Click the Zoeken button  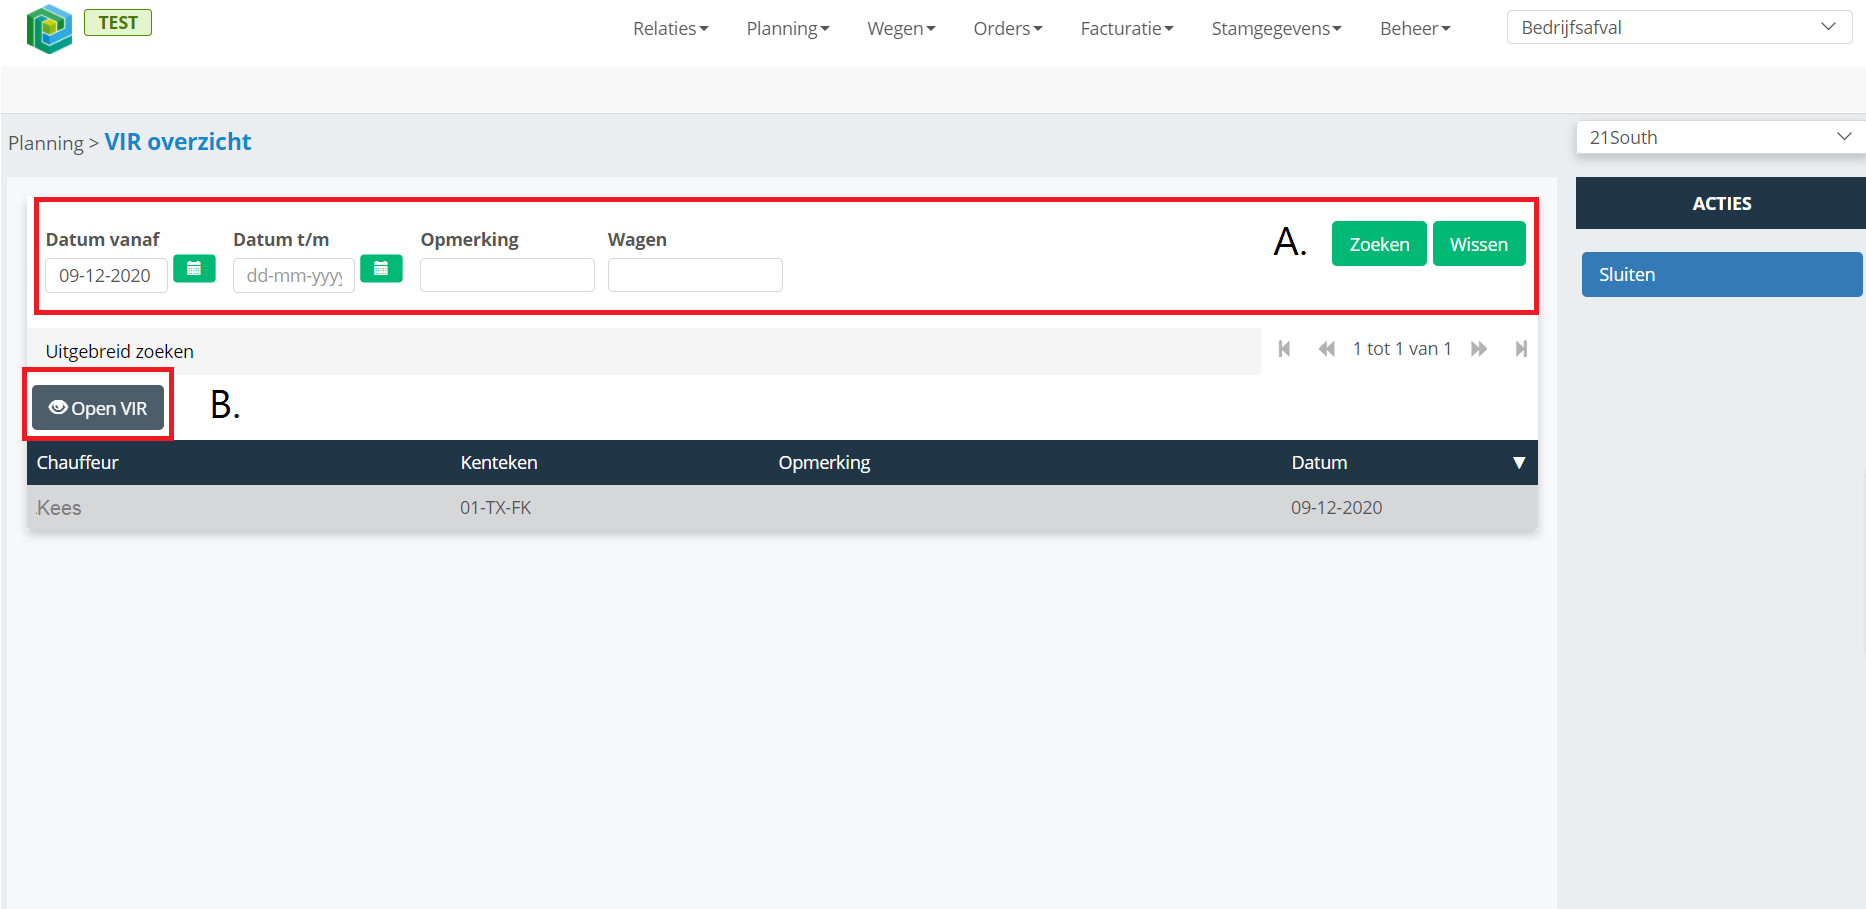1379,244
